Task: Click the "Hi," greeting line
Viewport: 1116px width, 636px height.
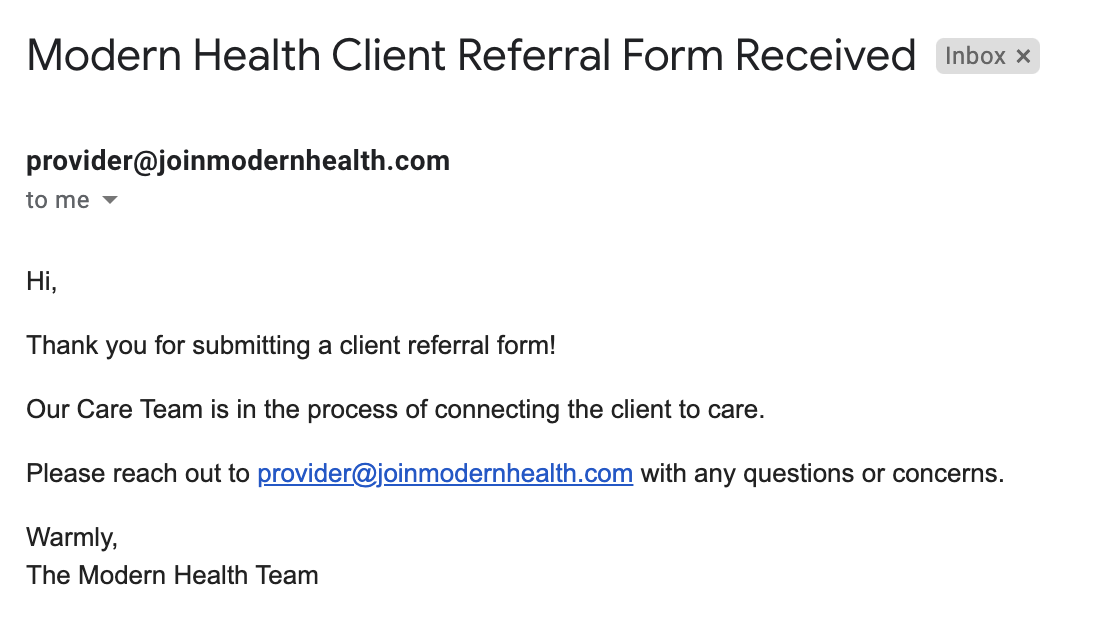Action: [x=42, y=282]
